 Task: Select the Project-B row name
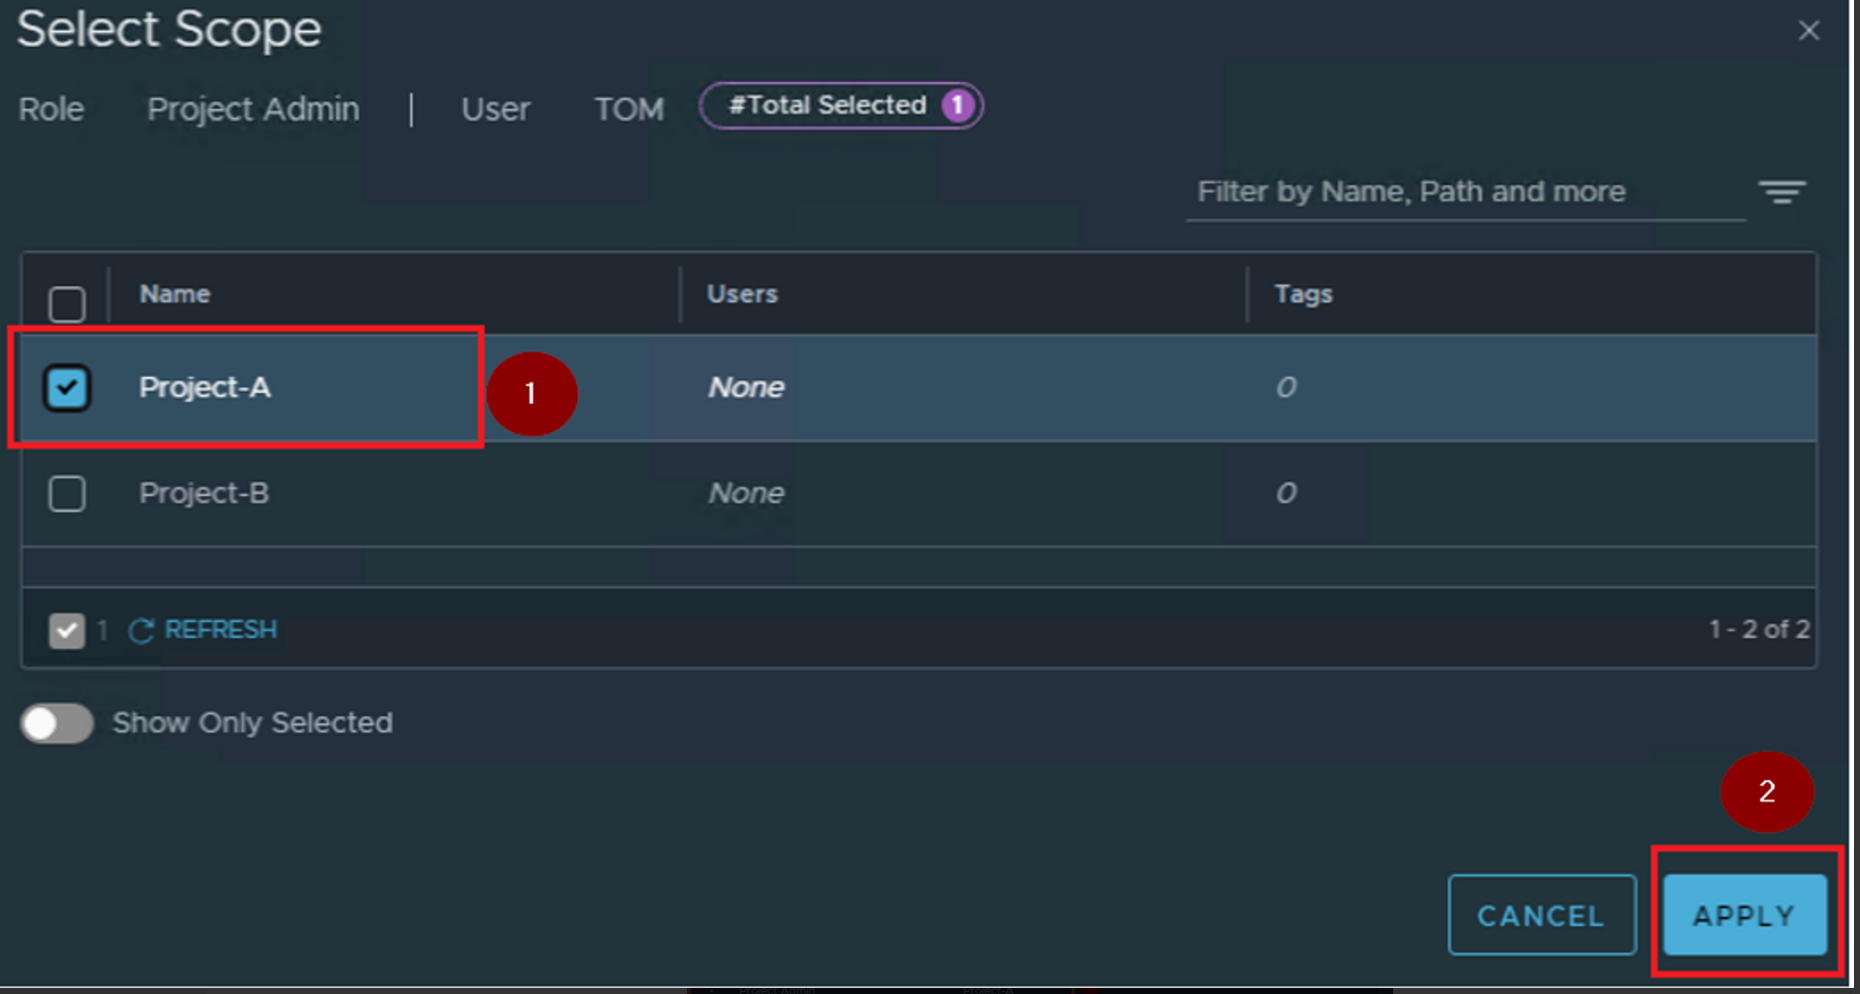click(x=204, y=493)
